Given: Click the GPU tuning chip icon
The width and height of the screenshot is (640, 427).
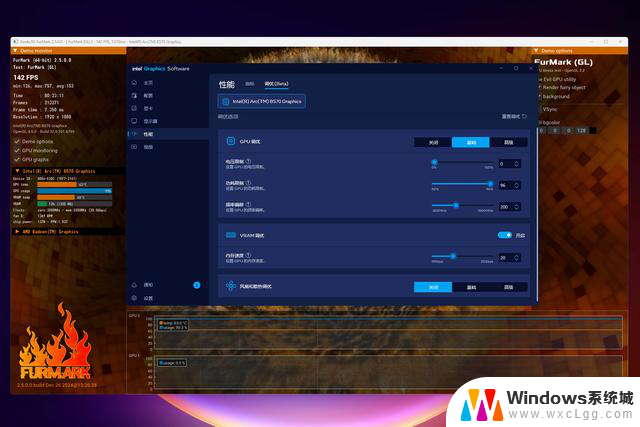Looking at the screenshot, I should [x=231, y=141].
